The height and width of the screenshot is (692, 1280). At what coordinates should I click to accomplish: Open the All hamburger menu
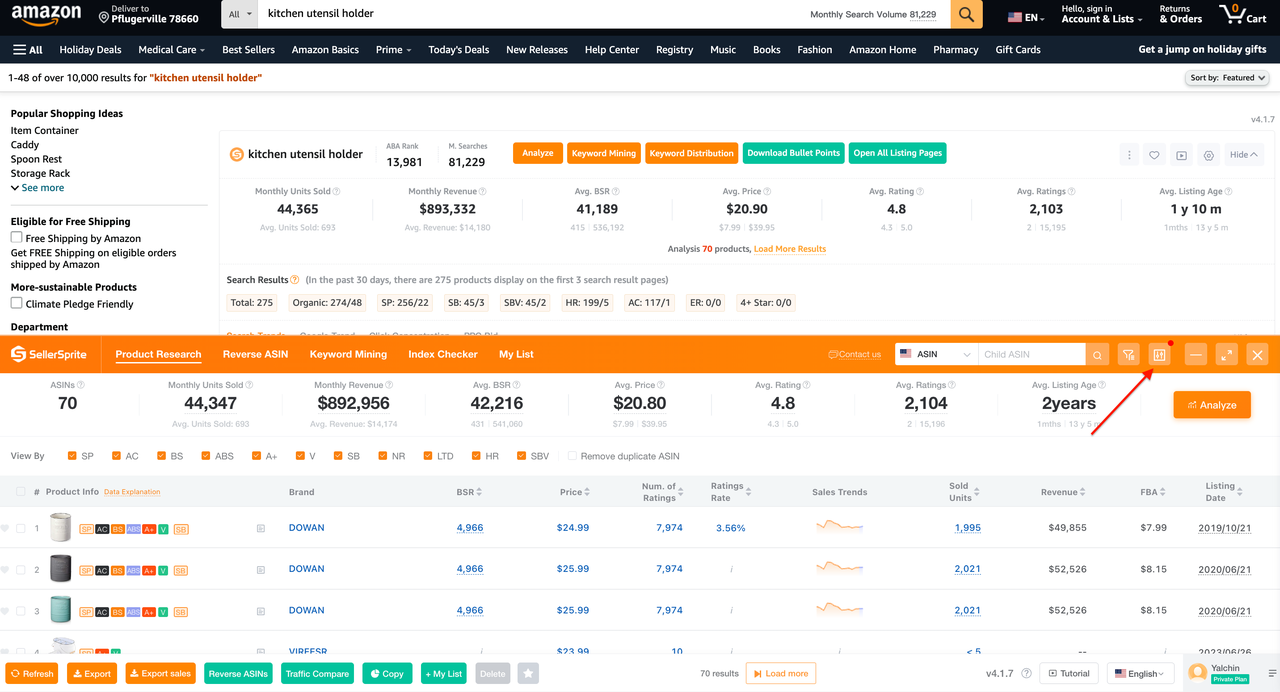point(28,49)
